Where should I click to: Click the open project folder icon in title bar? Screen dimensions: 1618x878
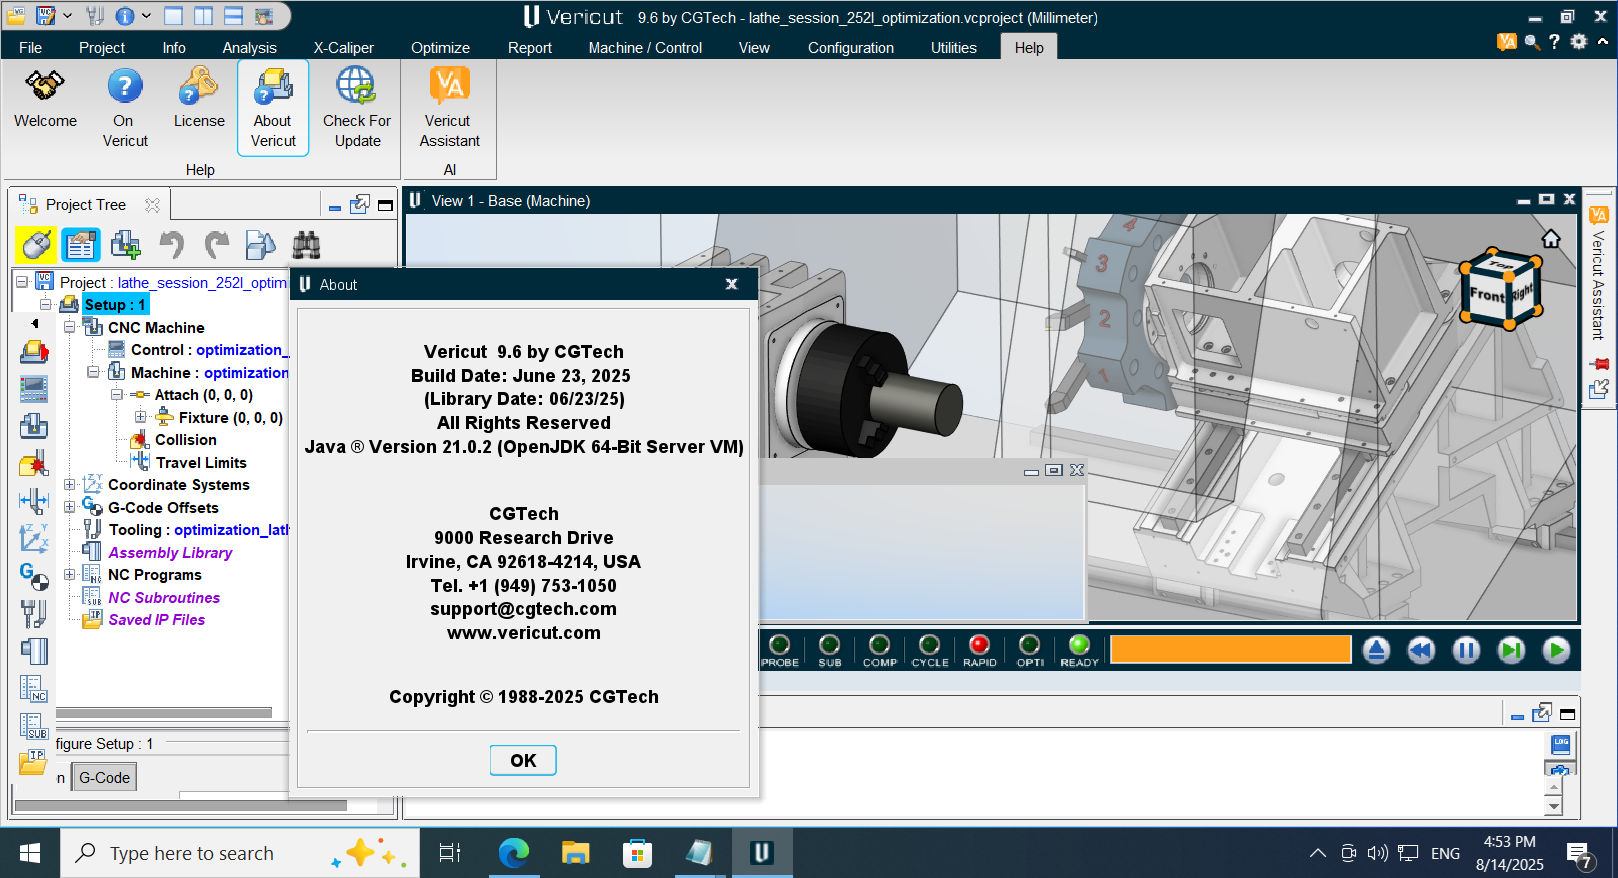[16, 15]
